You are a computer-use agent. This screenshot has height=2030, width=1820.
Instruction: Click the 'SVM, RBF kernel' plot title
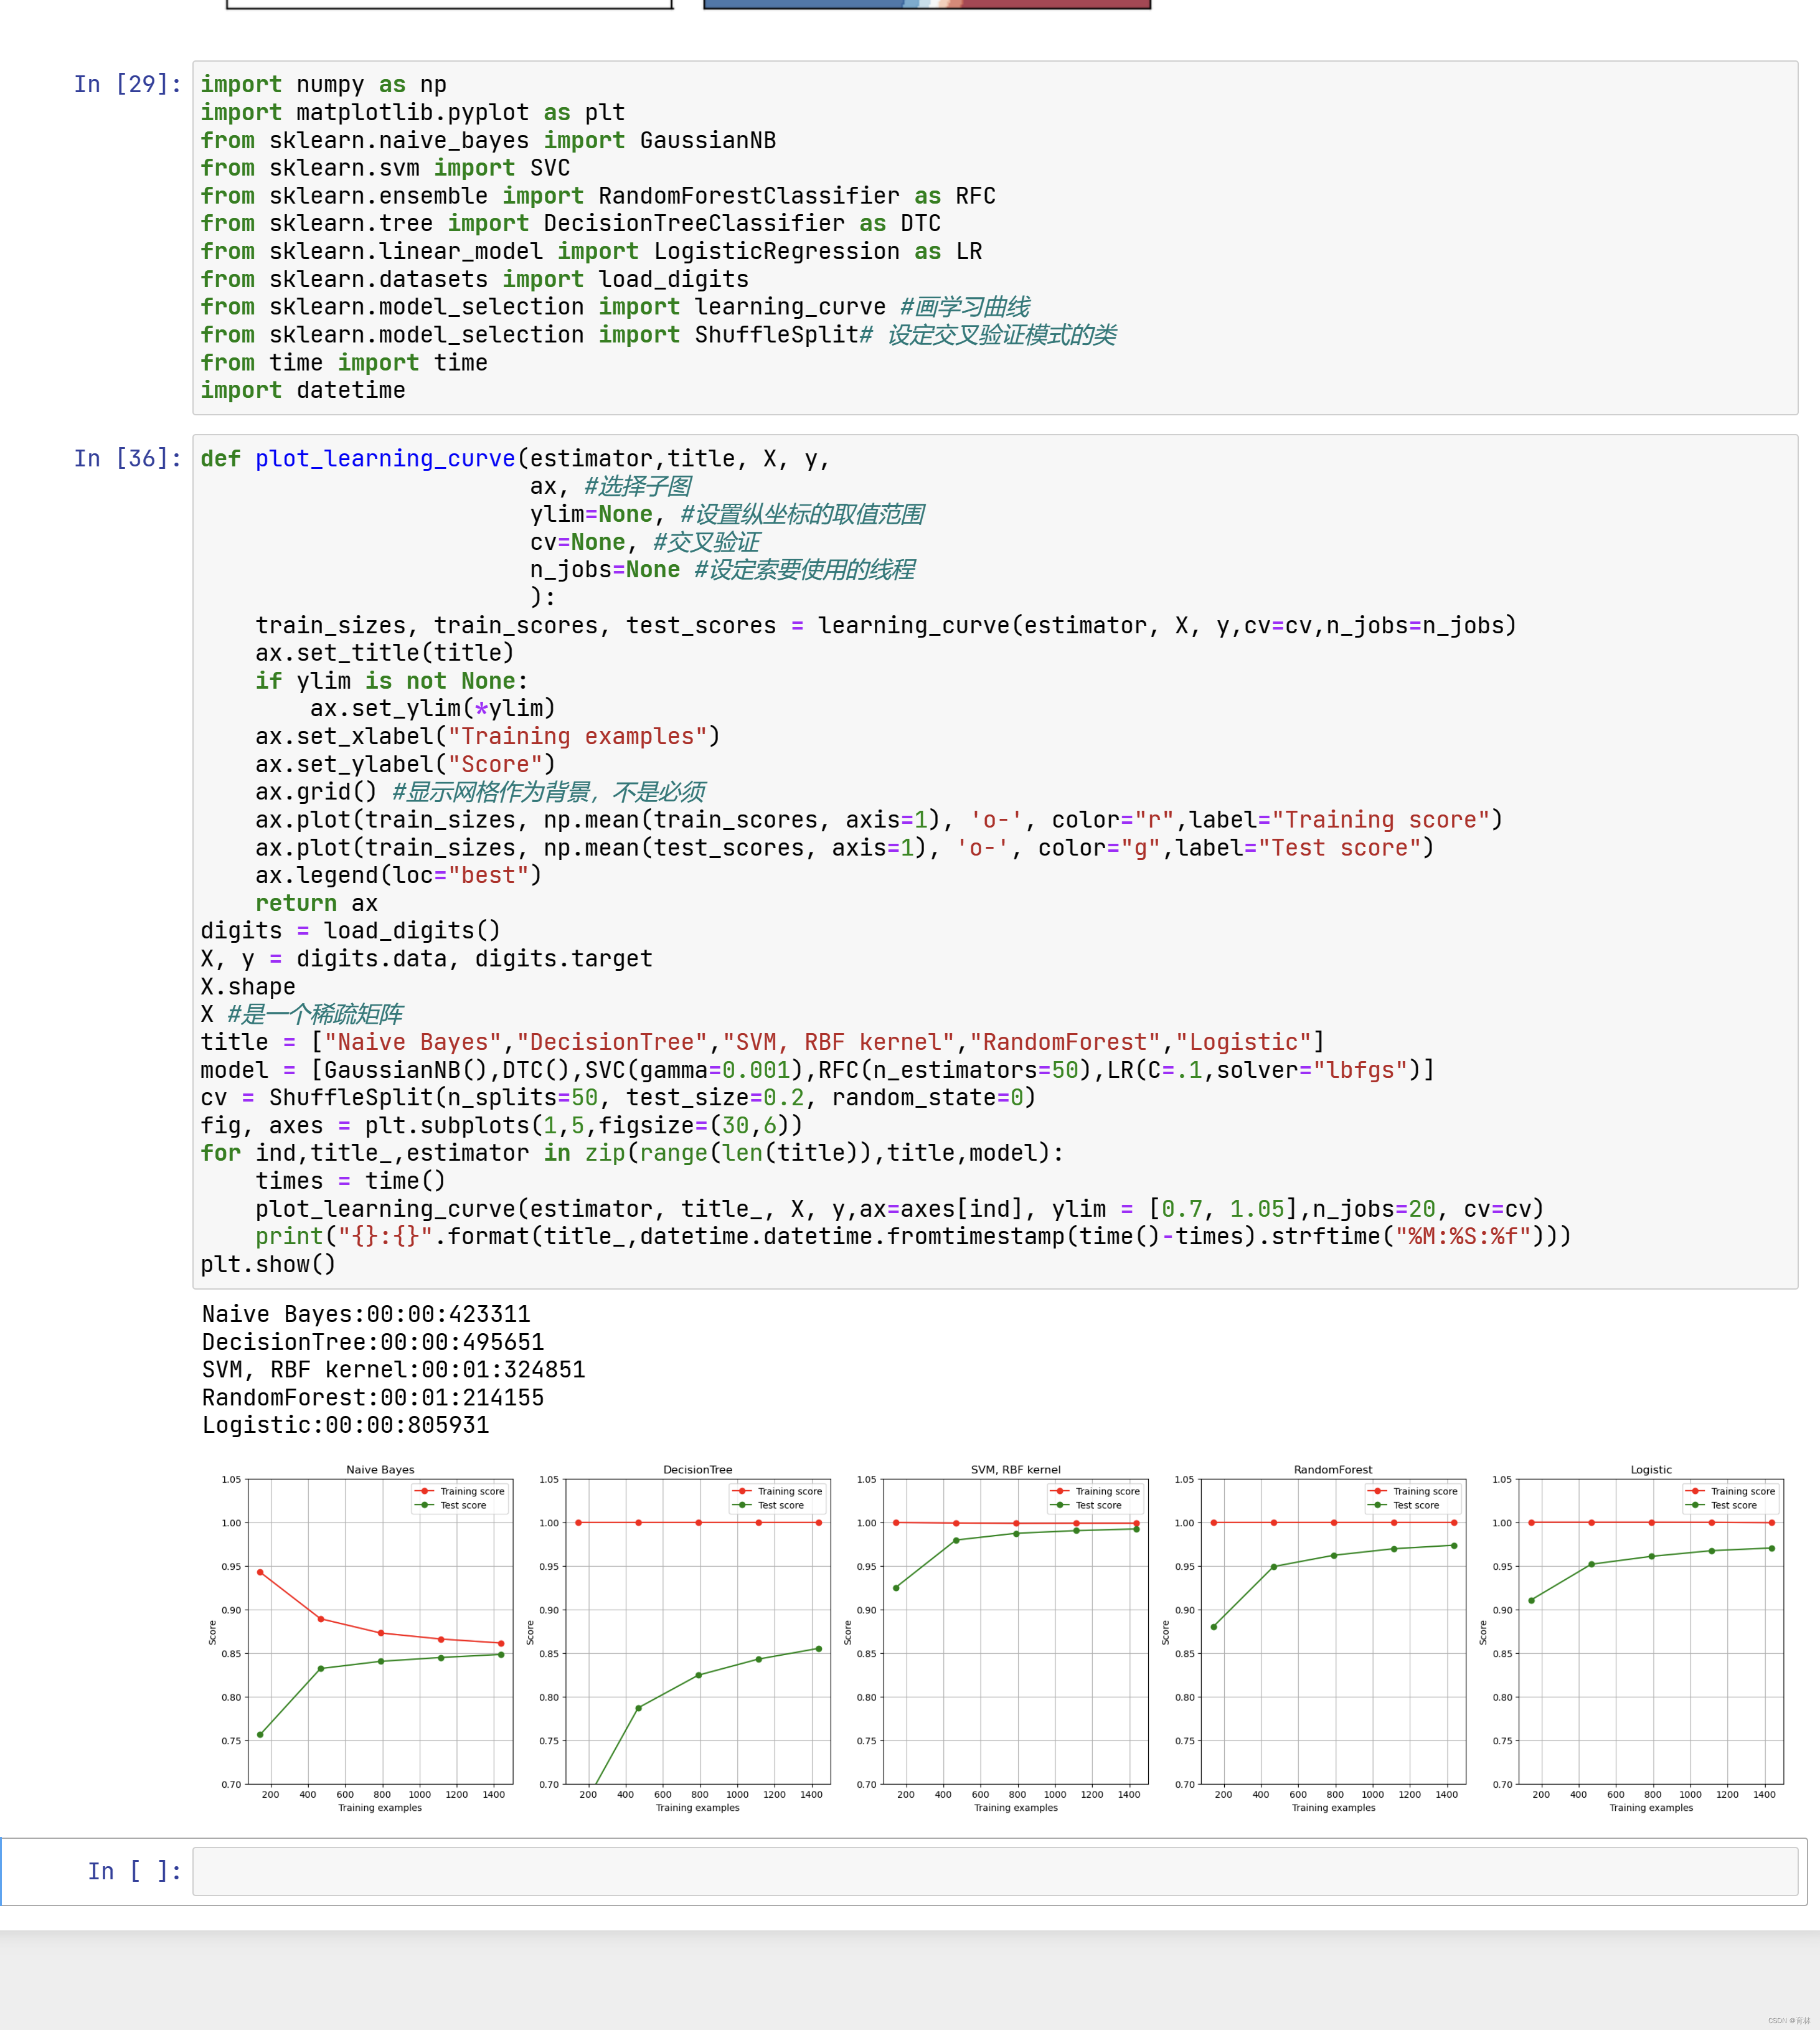(1016, 1470)
